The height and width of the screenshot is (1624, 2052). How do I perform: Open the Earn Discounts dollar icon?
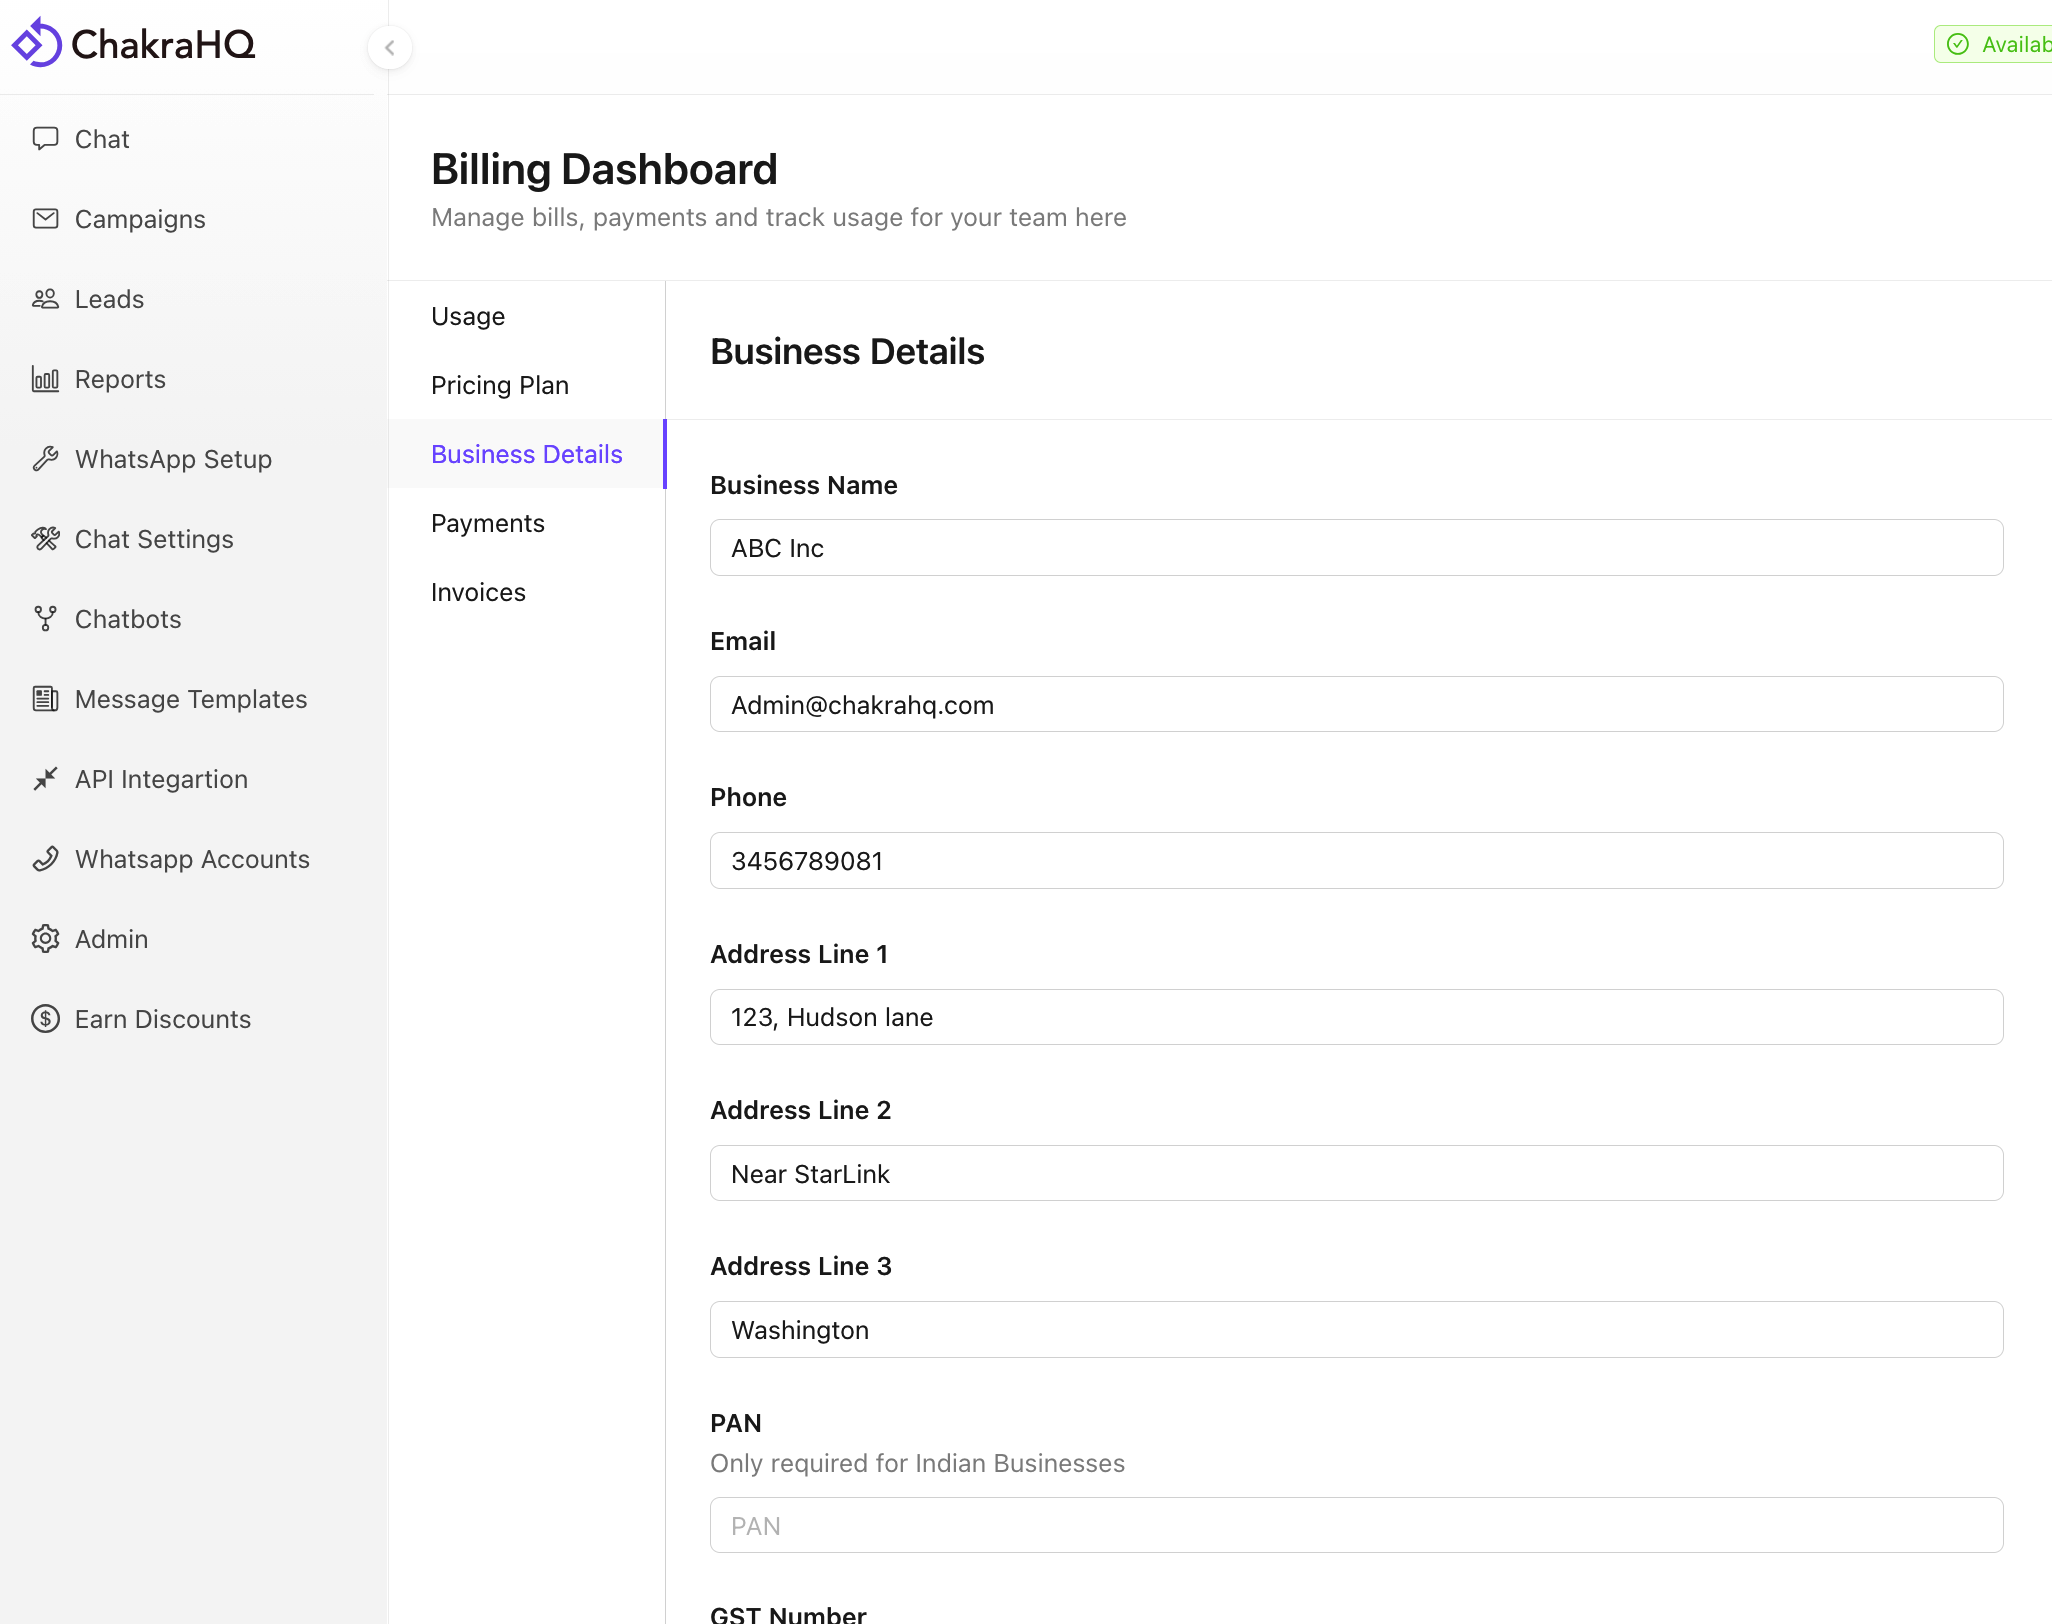pyautogui.click(x=45, y=1018)
